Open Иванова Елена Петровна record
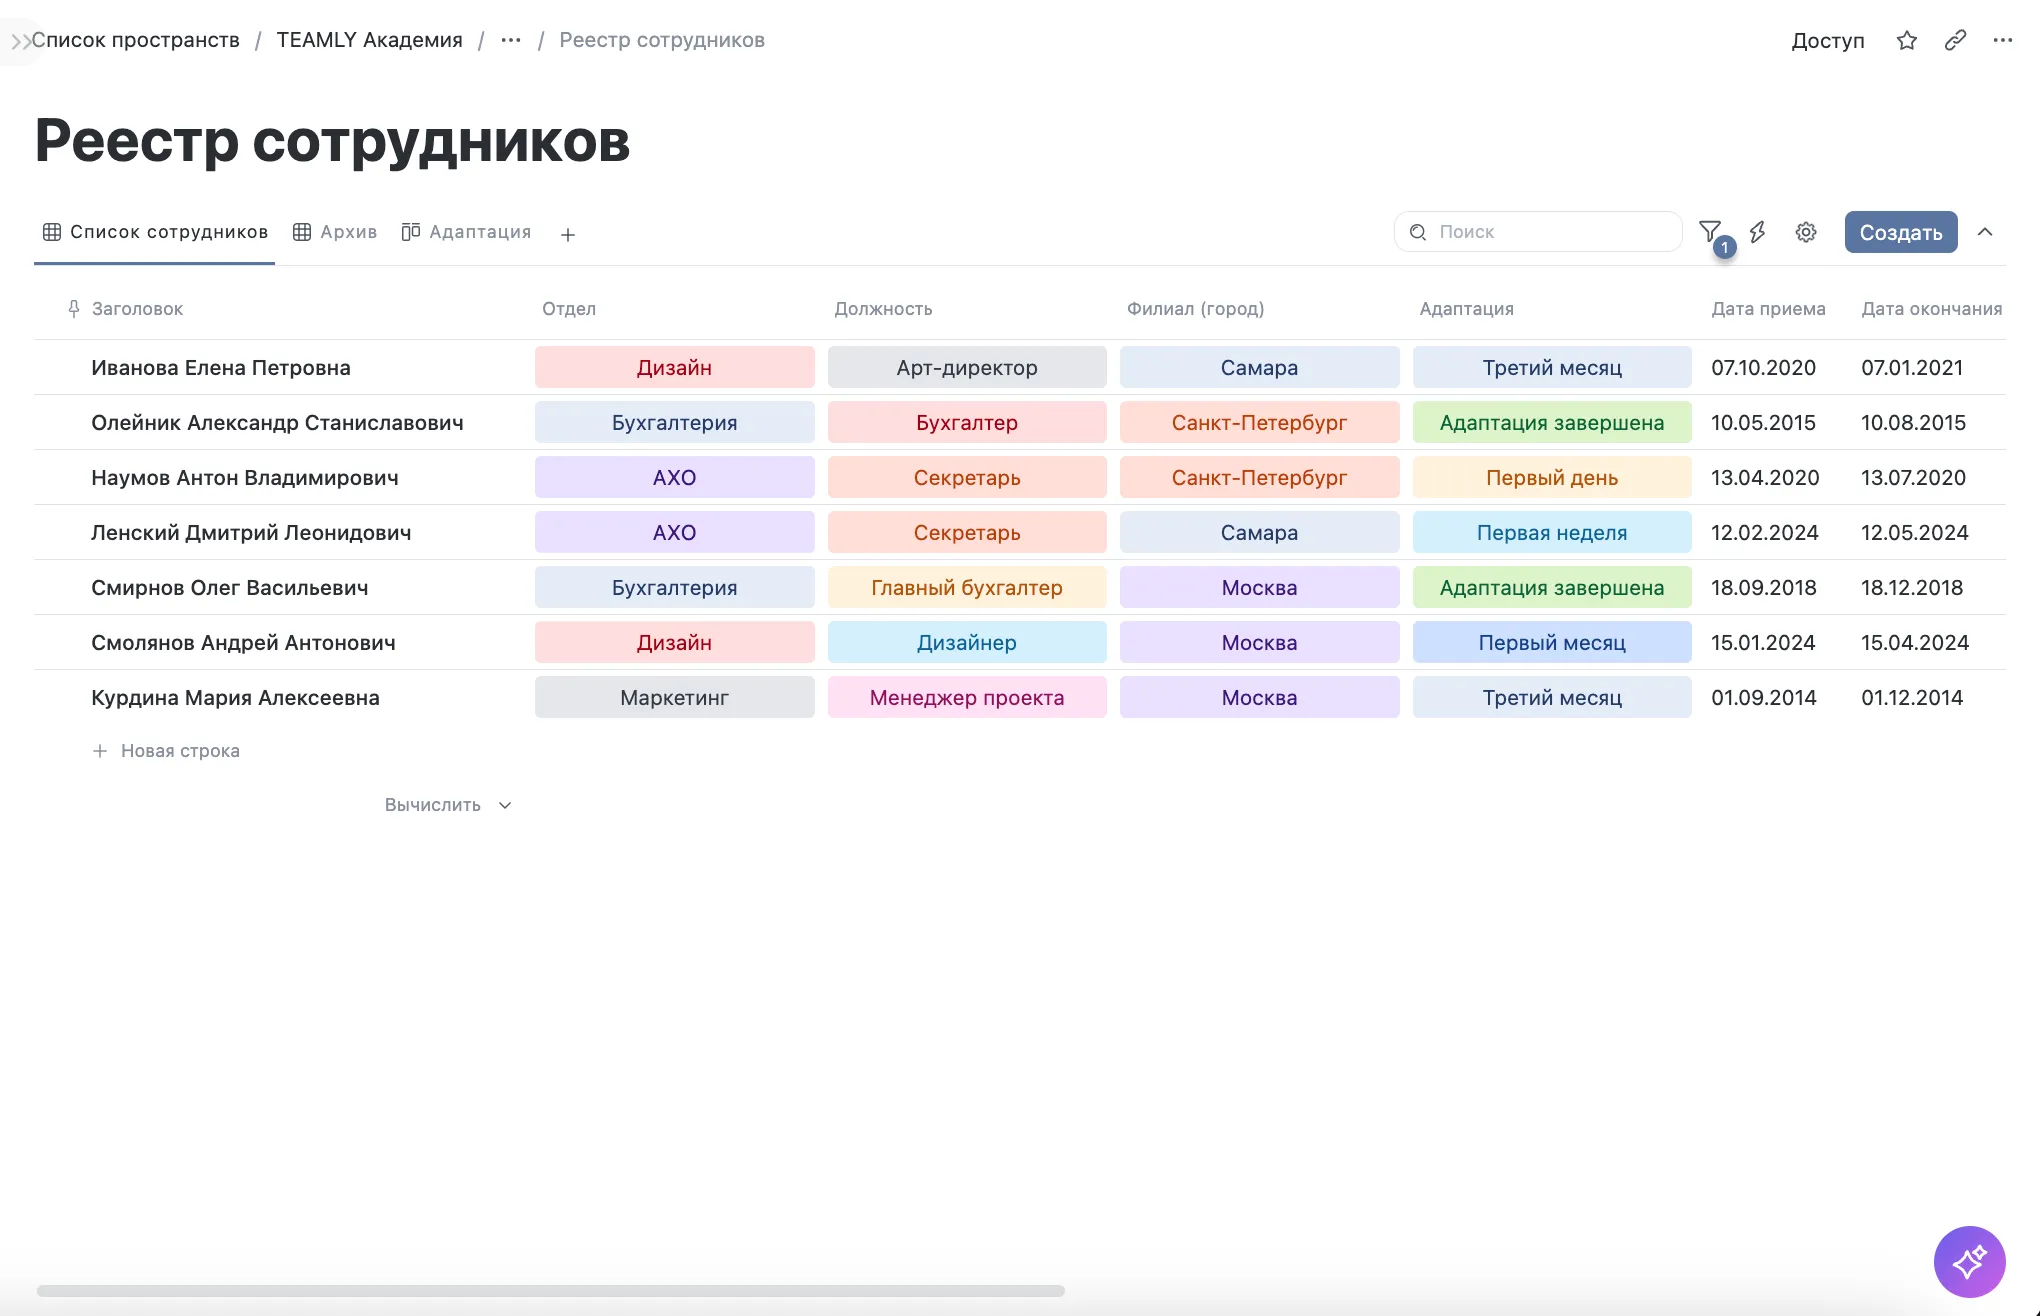This screenshot has width=2040, height=1316. [221, 368]
